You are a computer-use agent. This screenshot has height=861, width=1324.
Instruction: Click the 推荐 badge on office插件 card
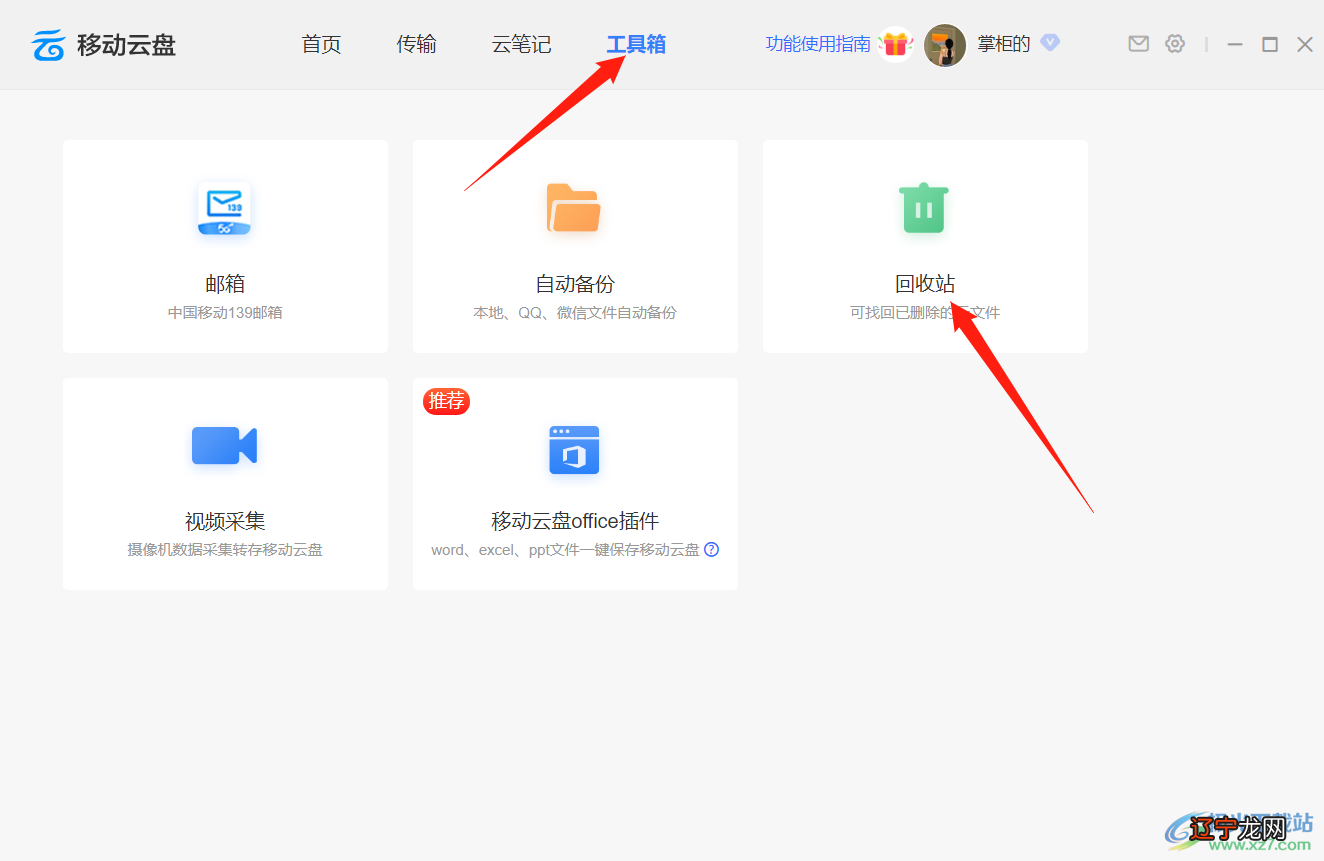pos(446,401)
